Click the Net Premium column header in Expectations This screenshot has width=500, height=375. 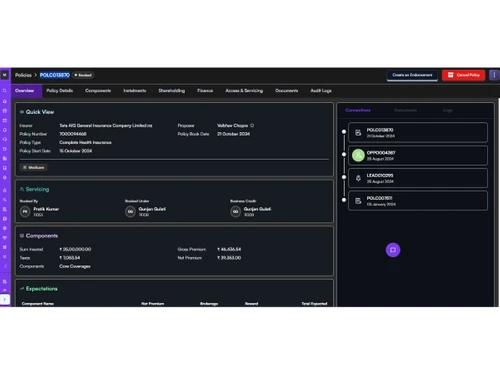153,304
